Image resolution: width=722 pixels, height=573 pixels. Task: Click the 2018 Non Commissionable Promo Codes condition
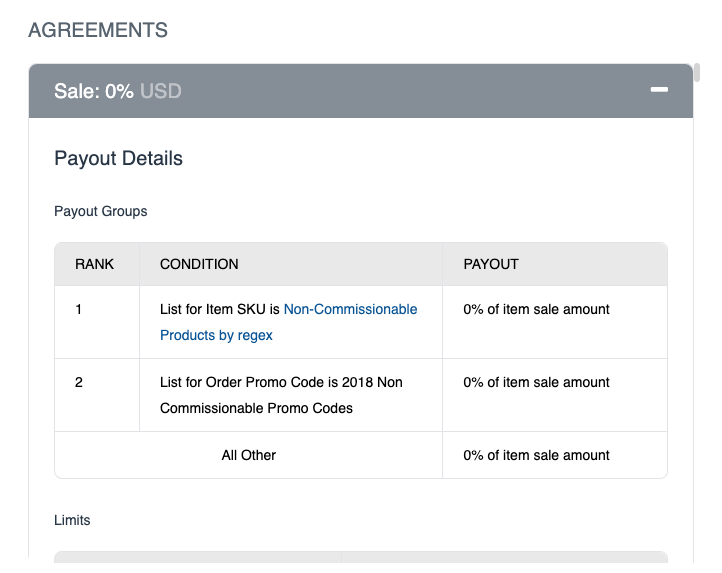click(281, 395)
